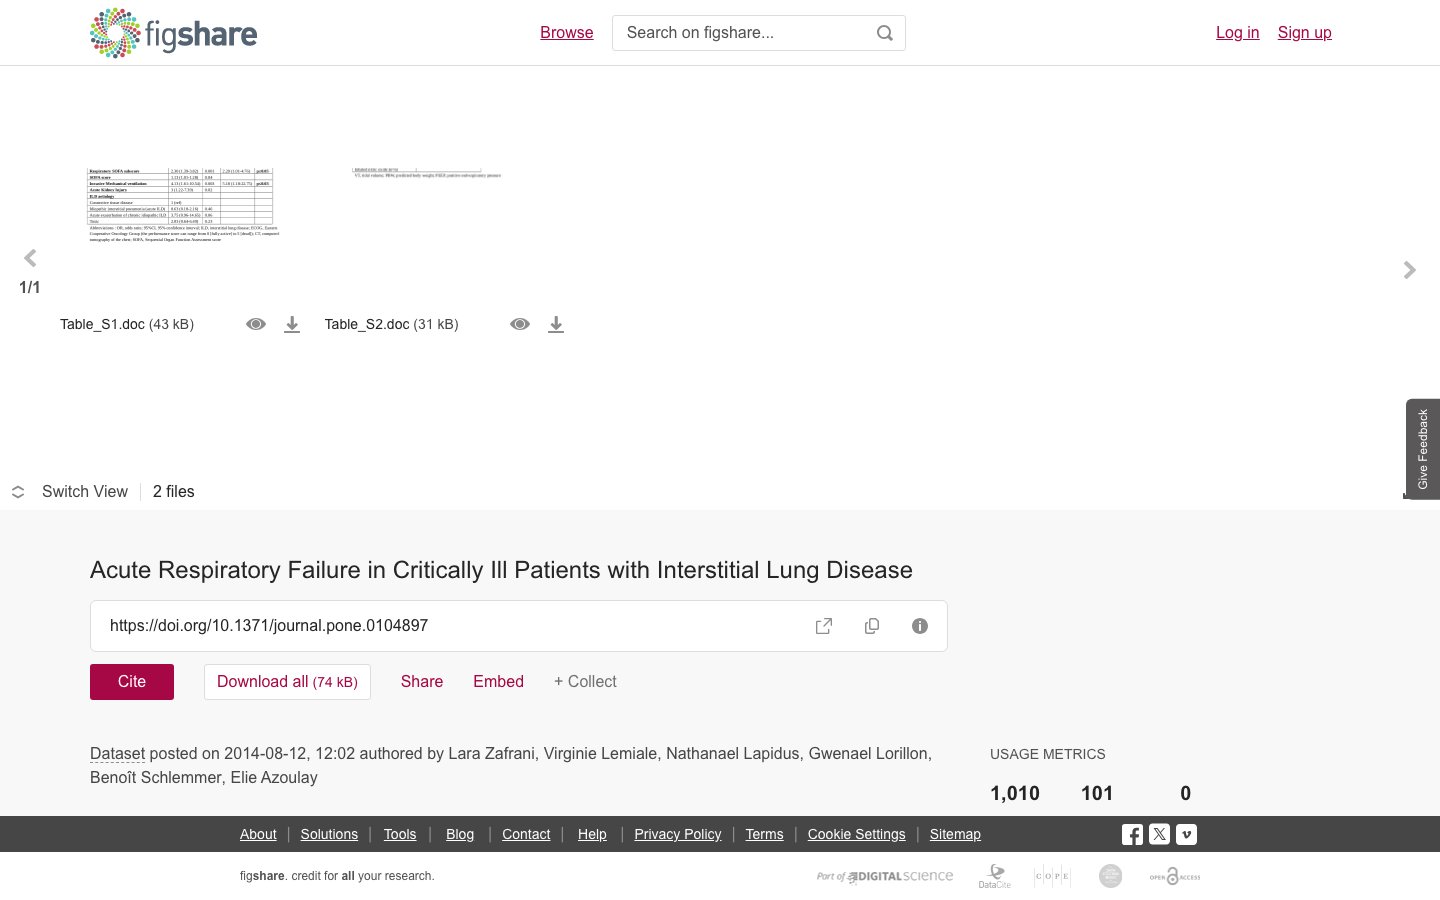Open figshare Facebook page icon

(x=1132, y=834)
